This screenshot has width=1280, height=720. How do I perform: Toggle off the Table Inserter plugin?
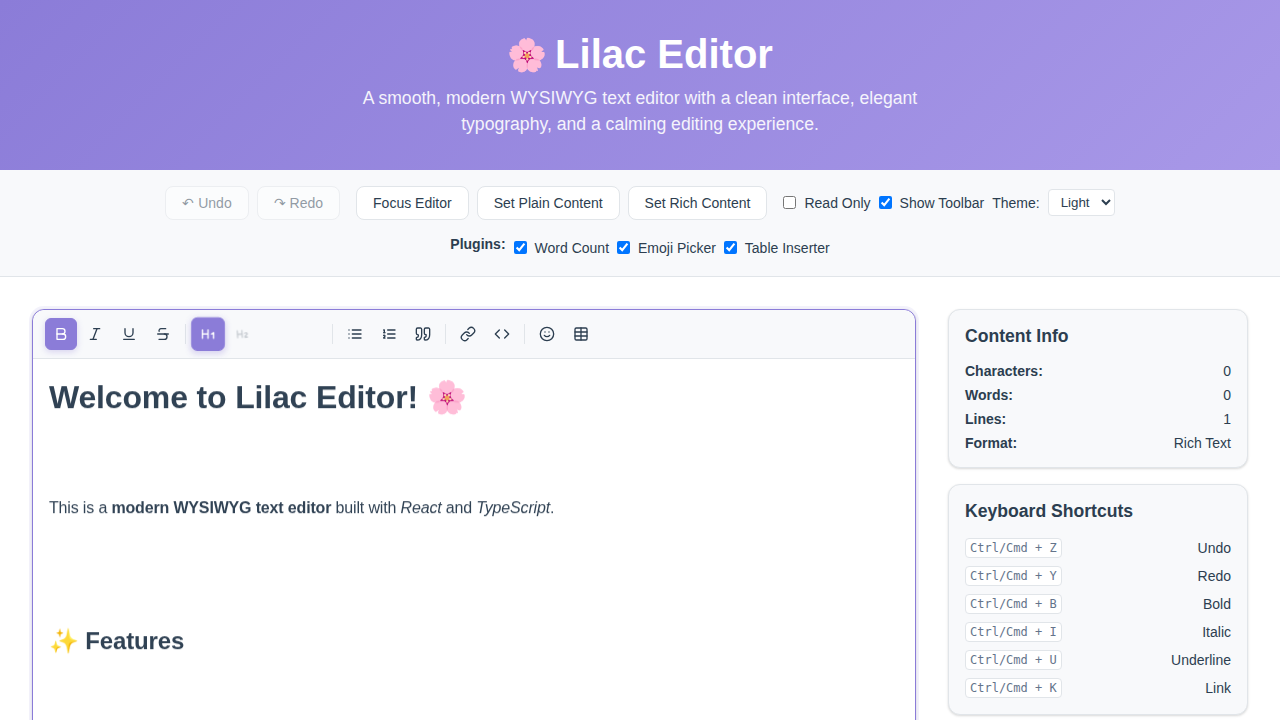pyautogui.click(x=730, y=247)
